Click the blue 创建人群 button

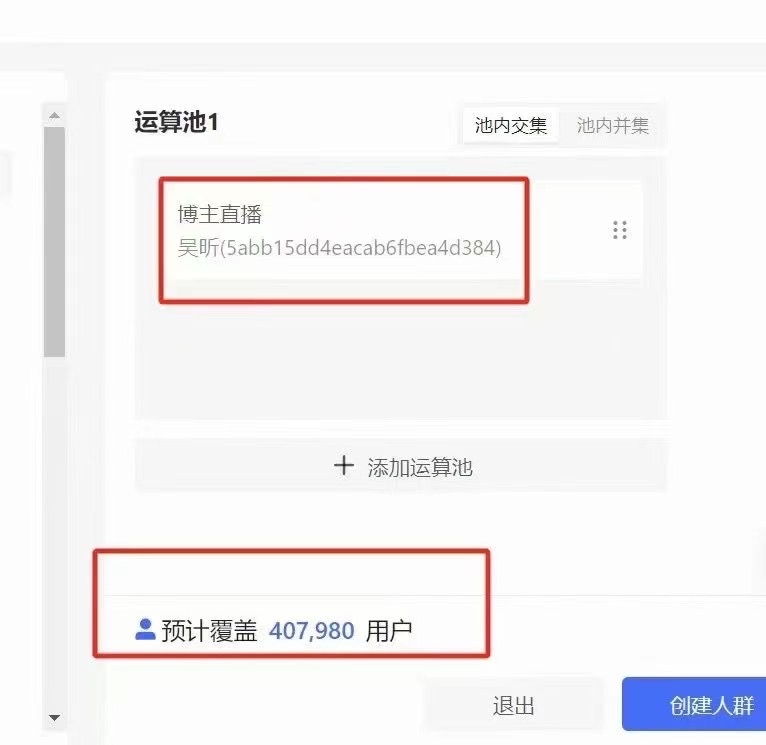(694, 704)
